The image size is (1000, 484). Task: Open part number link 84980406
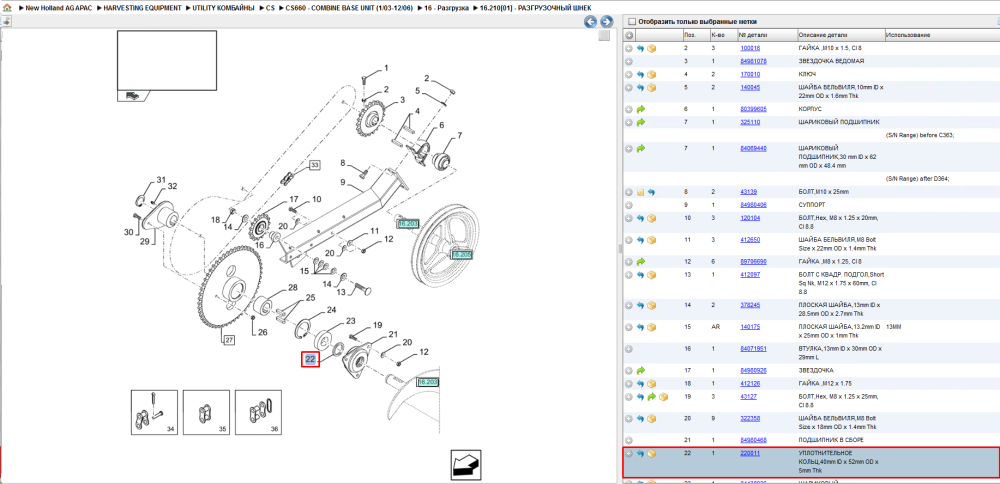[x=753, y=205]
